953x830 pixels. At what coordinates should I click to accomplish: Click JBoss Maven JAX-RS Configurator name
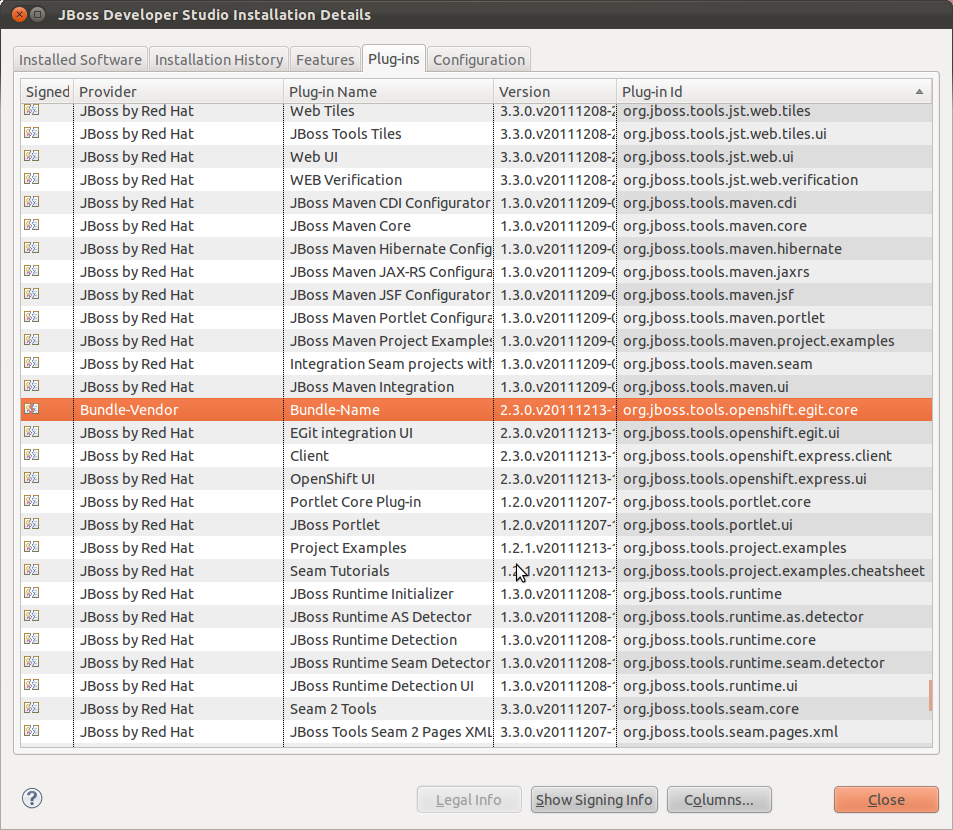point(391,272)
